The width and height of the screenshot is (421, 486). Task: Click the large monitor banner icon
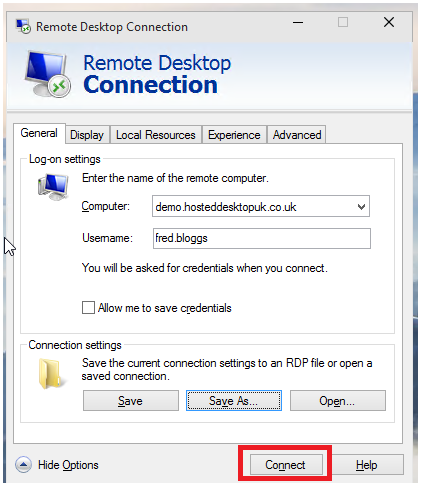pos(48,74)
